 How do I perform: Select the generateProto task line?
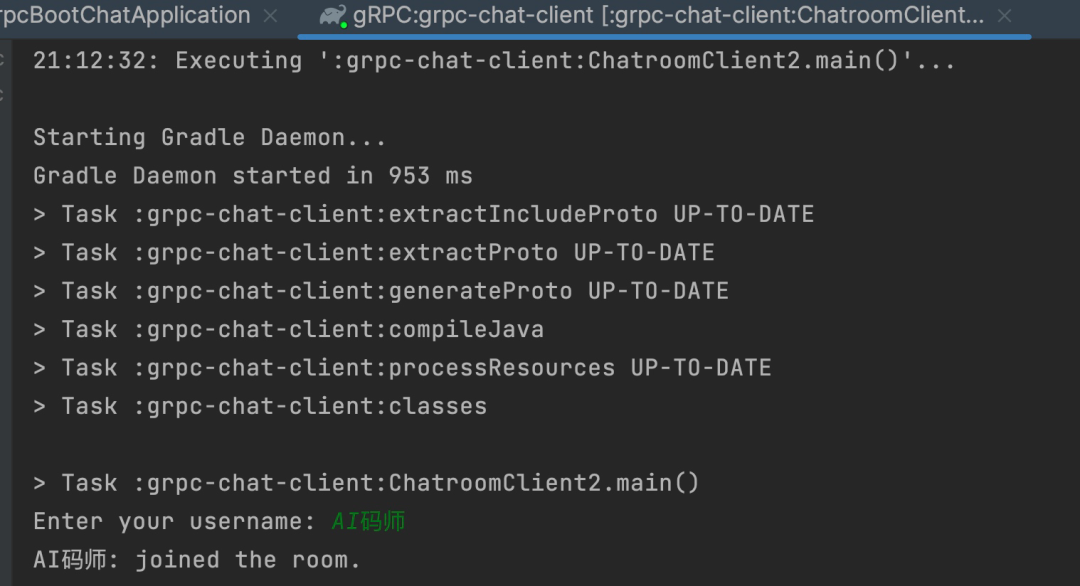click(381, 291)
